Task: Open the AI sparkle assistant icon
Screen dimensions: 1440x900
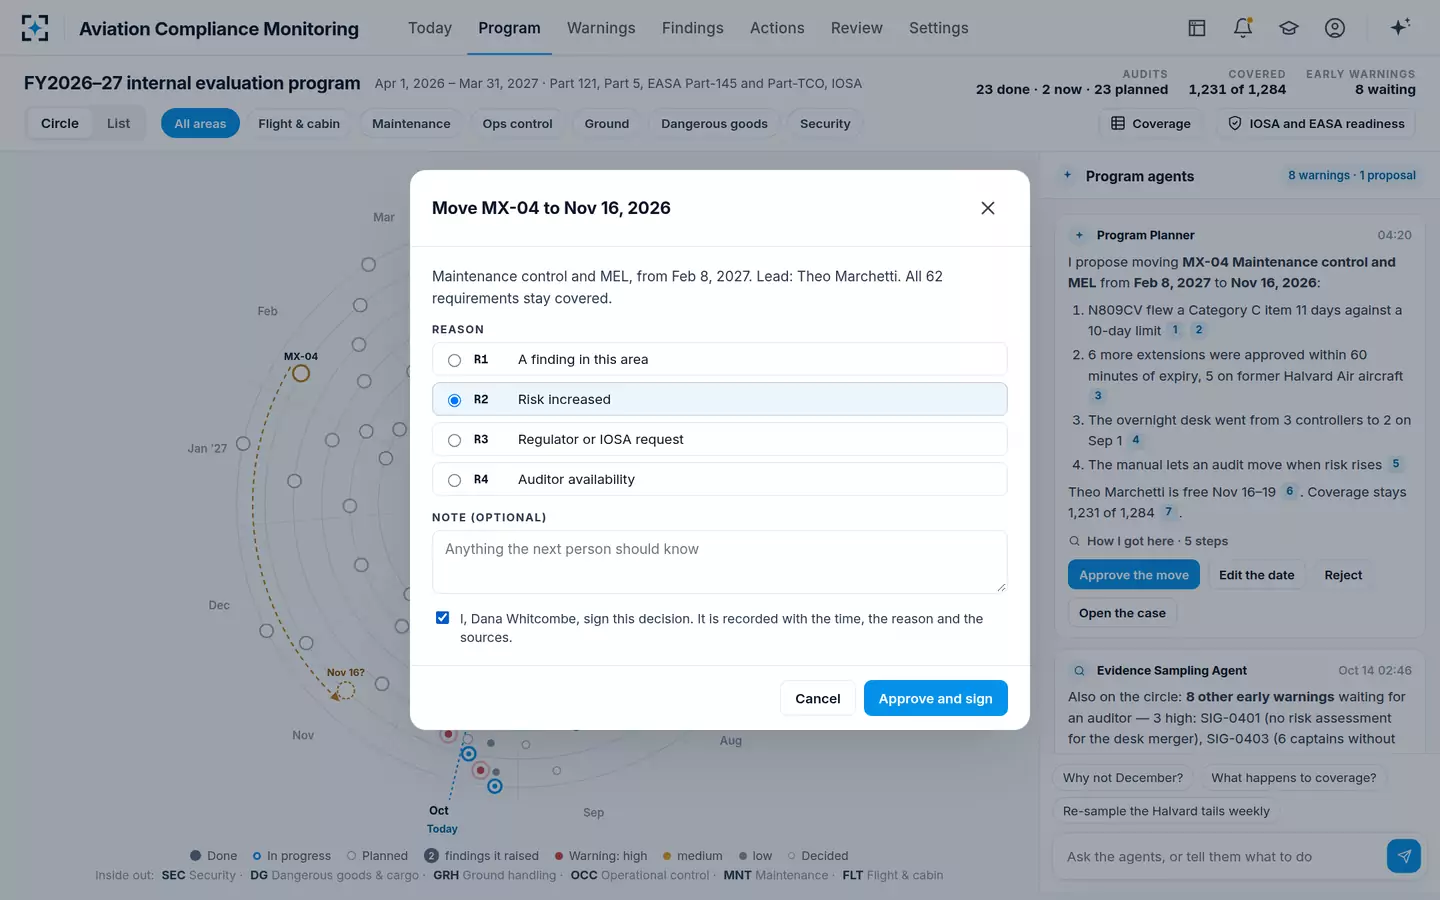Action: click(x=1400, y=27)
